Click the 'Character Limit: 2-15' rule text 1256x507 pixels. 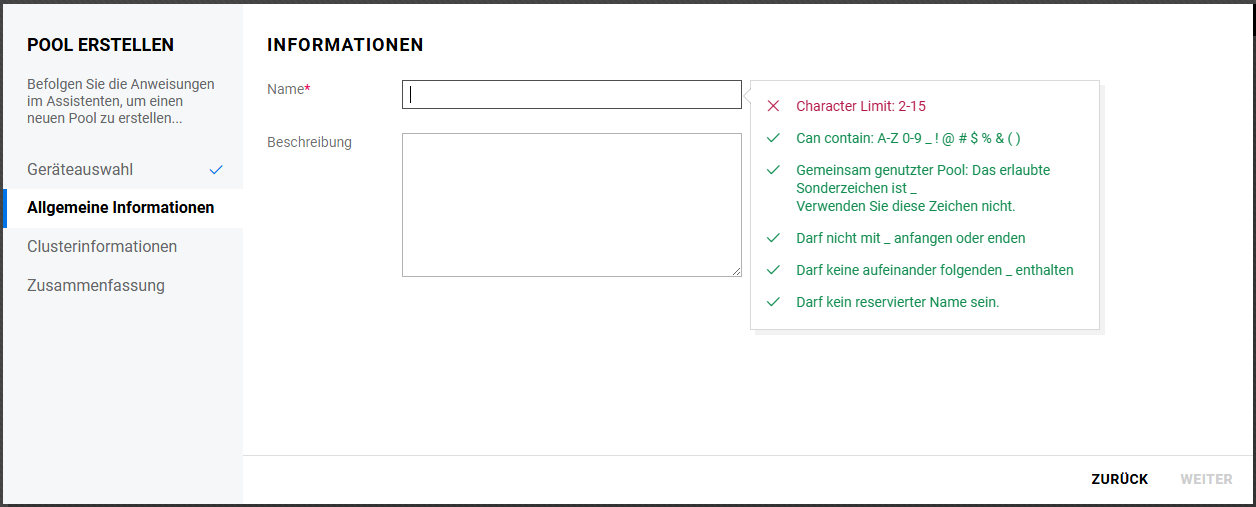(867, 106)
